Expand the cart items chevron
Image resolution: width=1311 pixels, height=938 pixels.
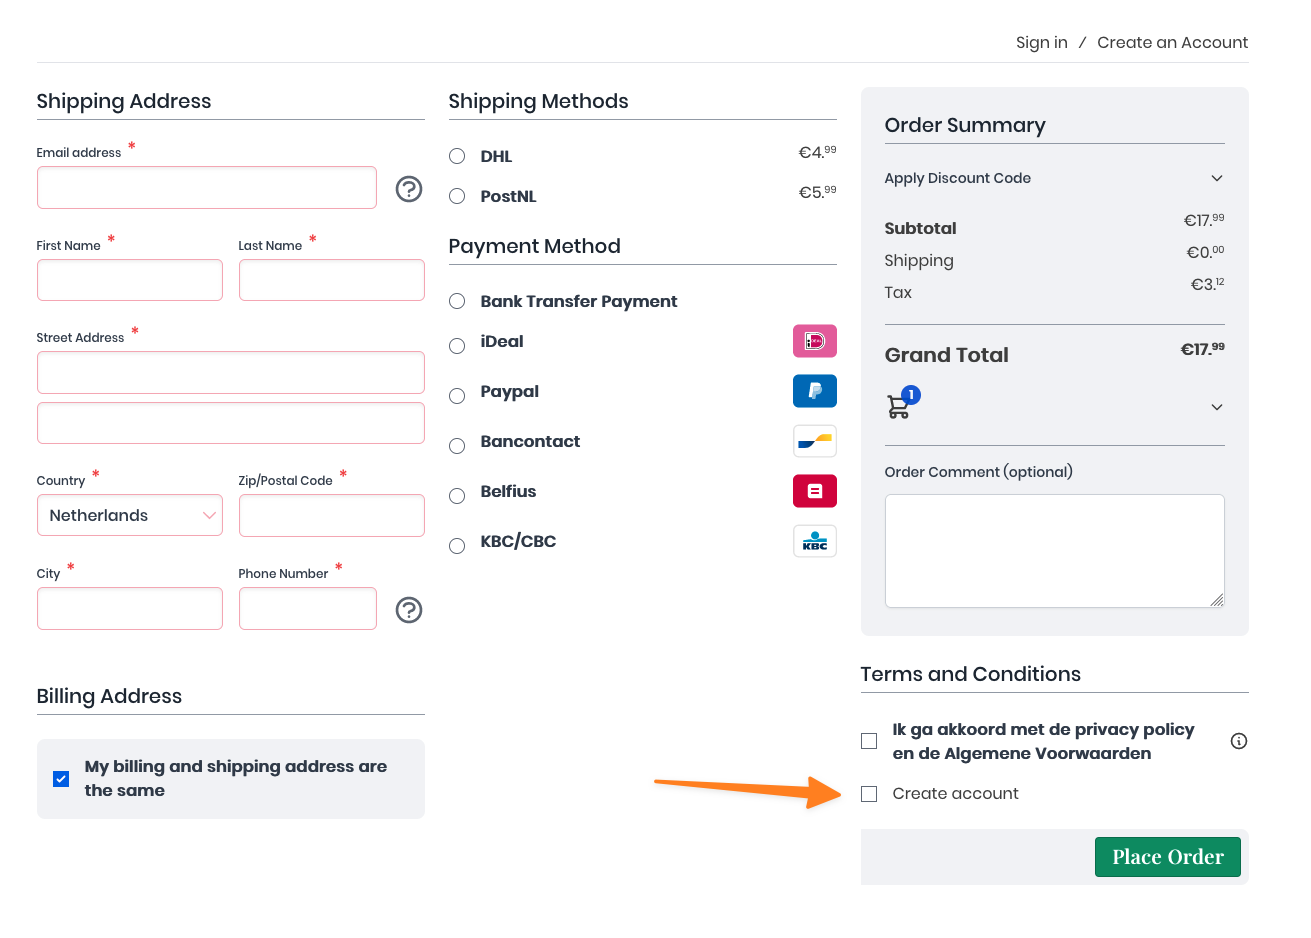point(1216,407)
